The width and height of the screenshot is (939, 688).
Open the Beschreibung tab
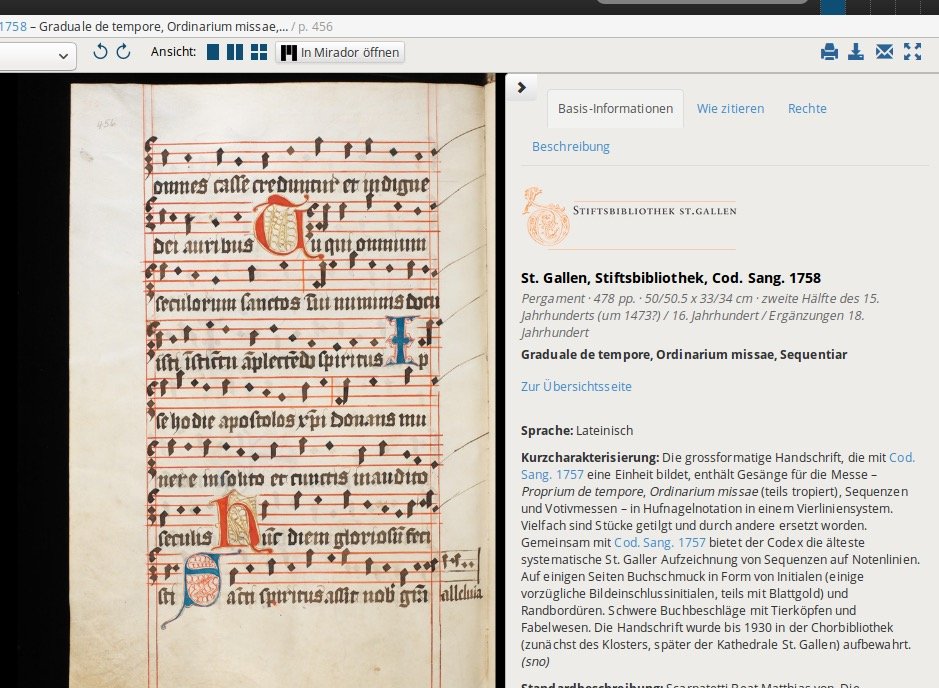pos(571,147)
